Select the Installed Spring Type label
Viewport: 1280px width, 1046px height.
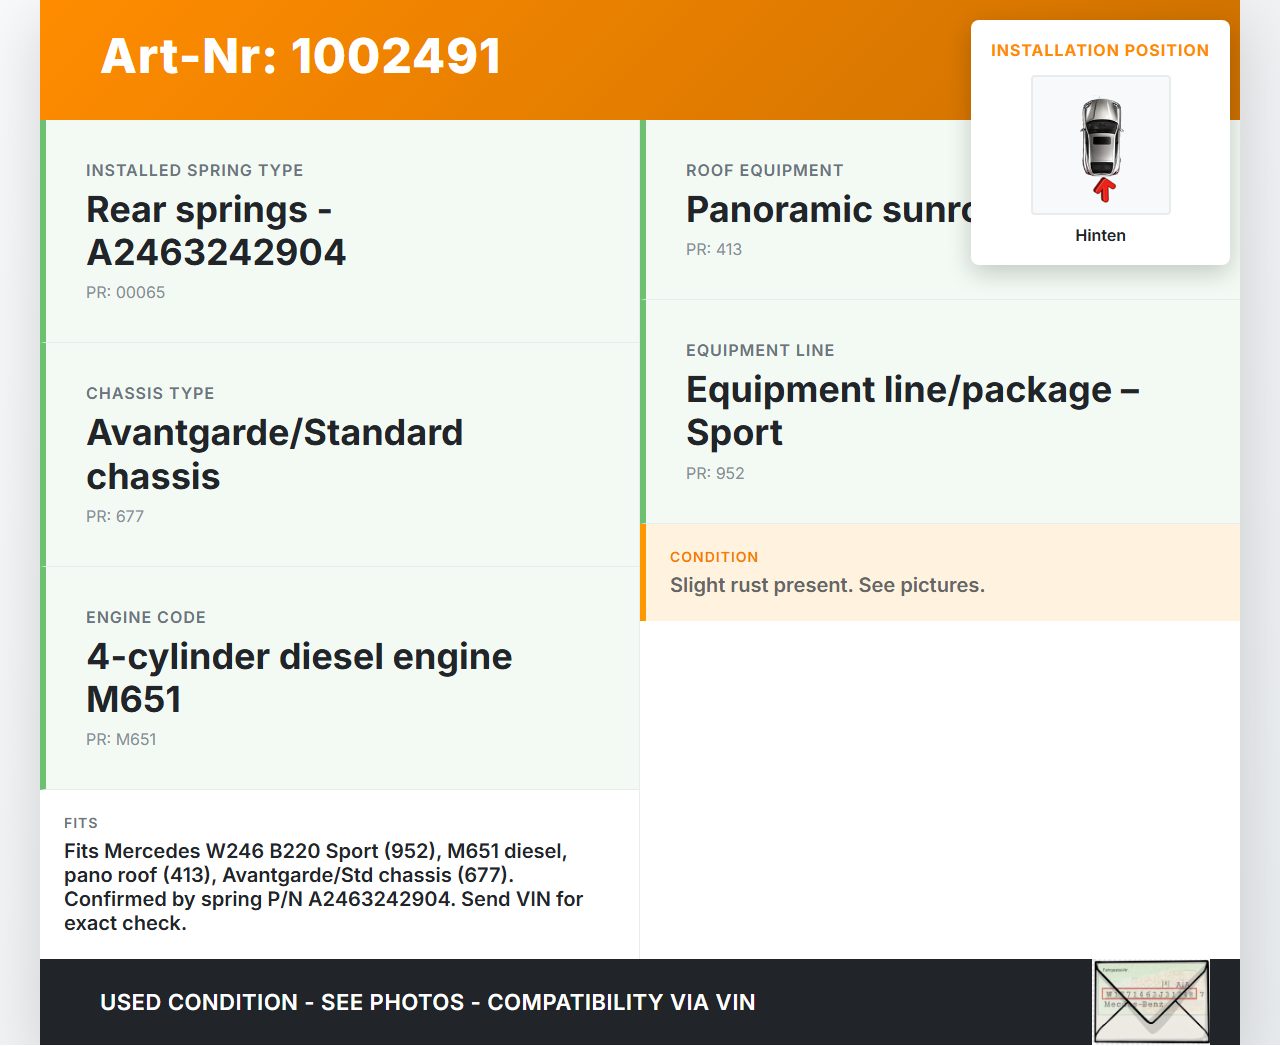click(x=194, y=170)
